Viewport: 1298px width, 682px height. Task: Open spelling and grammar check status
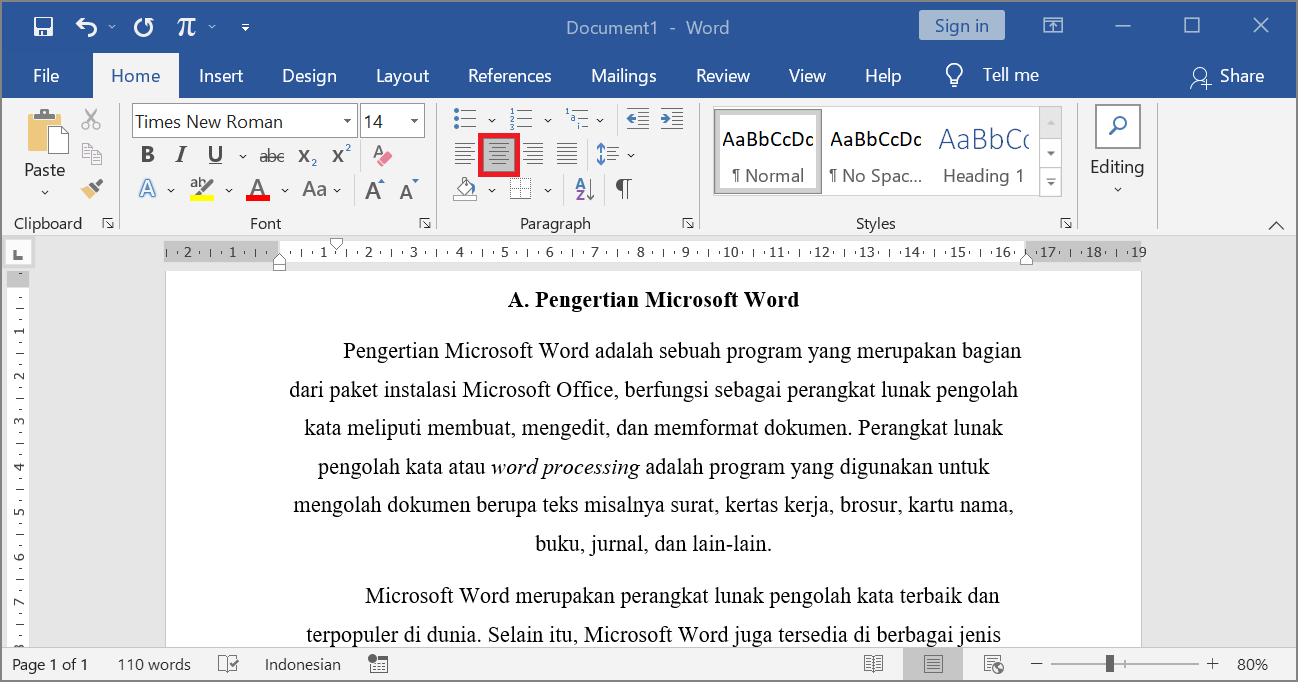(x=228, y=664)
